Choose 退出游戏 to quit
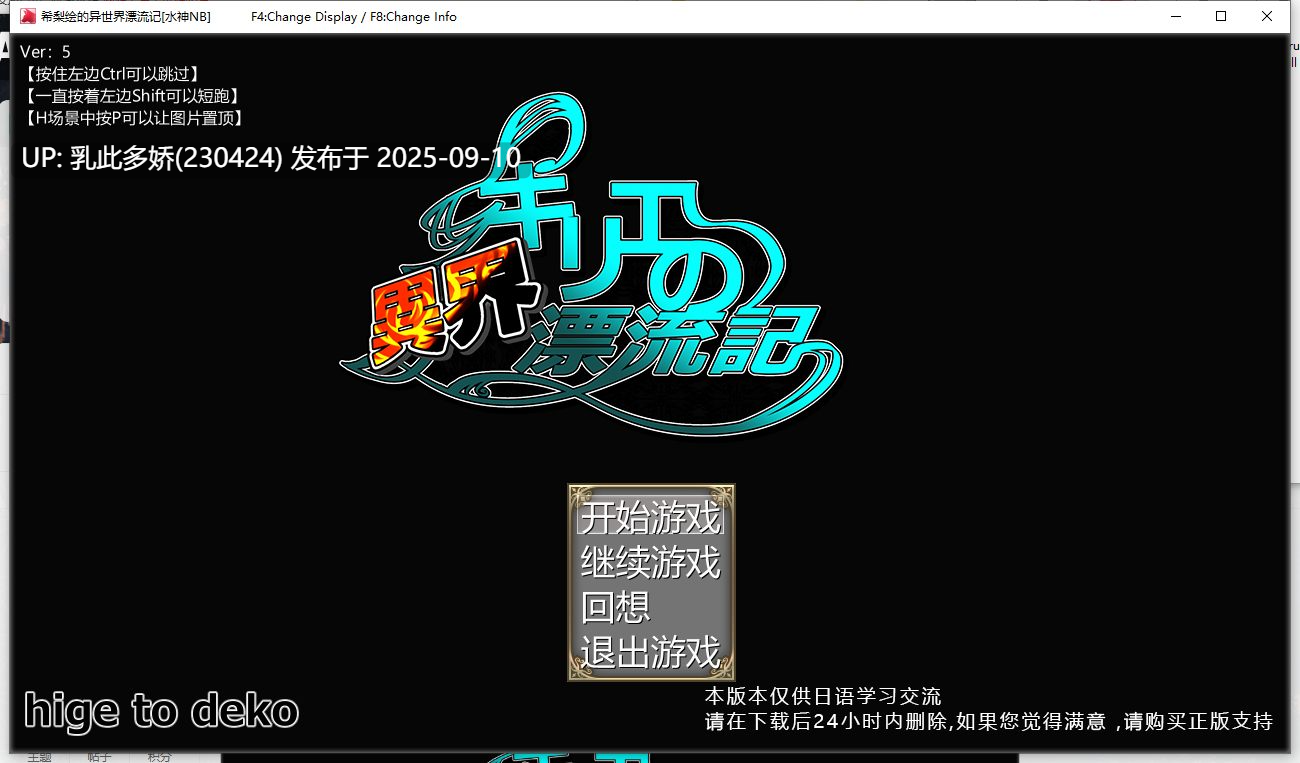 [x=651, y=651]
